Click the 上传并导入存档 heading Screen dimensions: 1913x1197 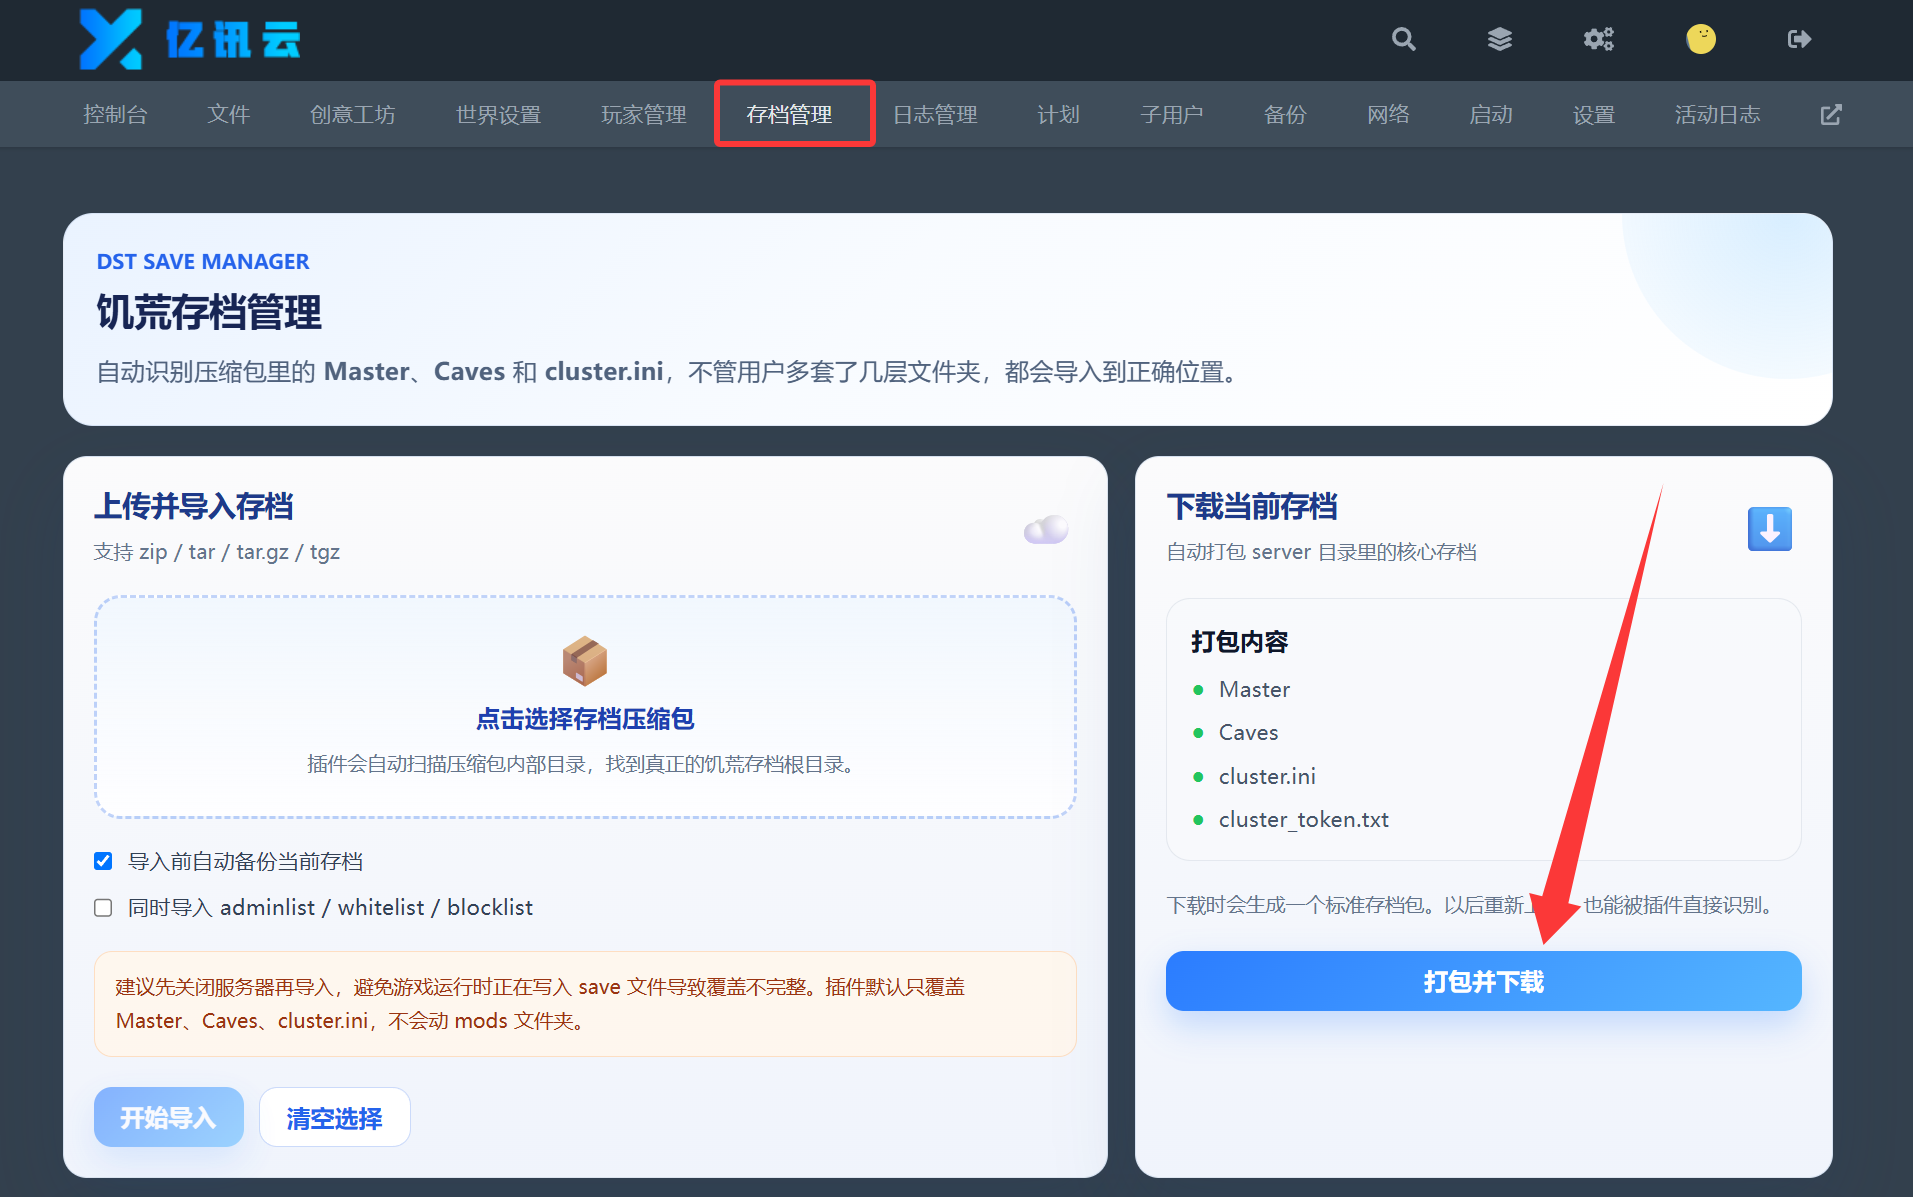194,506
